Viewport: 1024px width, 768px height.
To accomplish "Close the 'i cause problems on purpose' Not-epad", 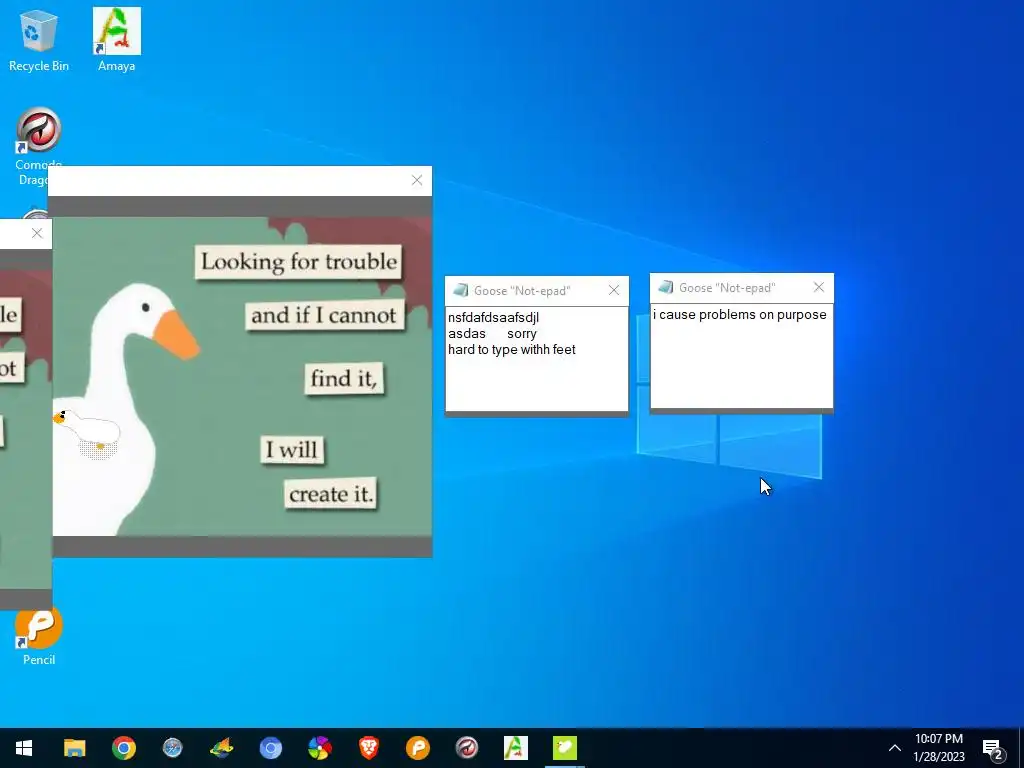I will (x=819, y=287).
